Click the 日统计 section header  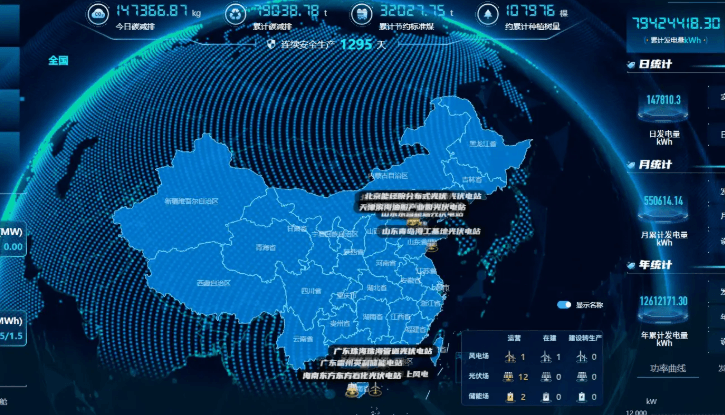655,64
